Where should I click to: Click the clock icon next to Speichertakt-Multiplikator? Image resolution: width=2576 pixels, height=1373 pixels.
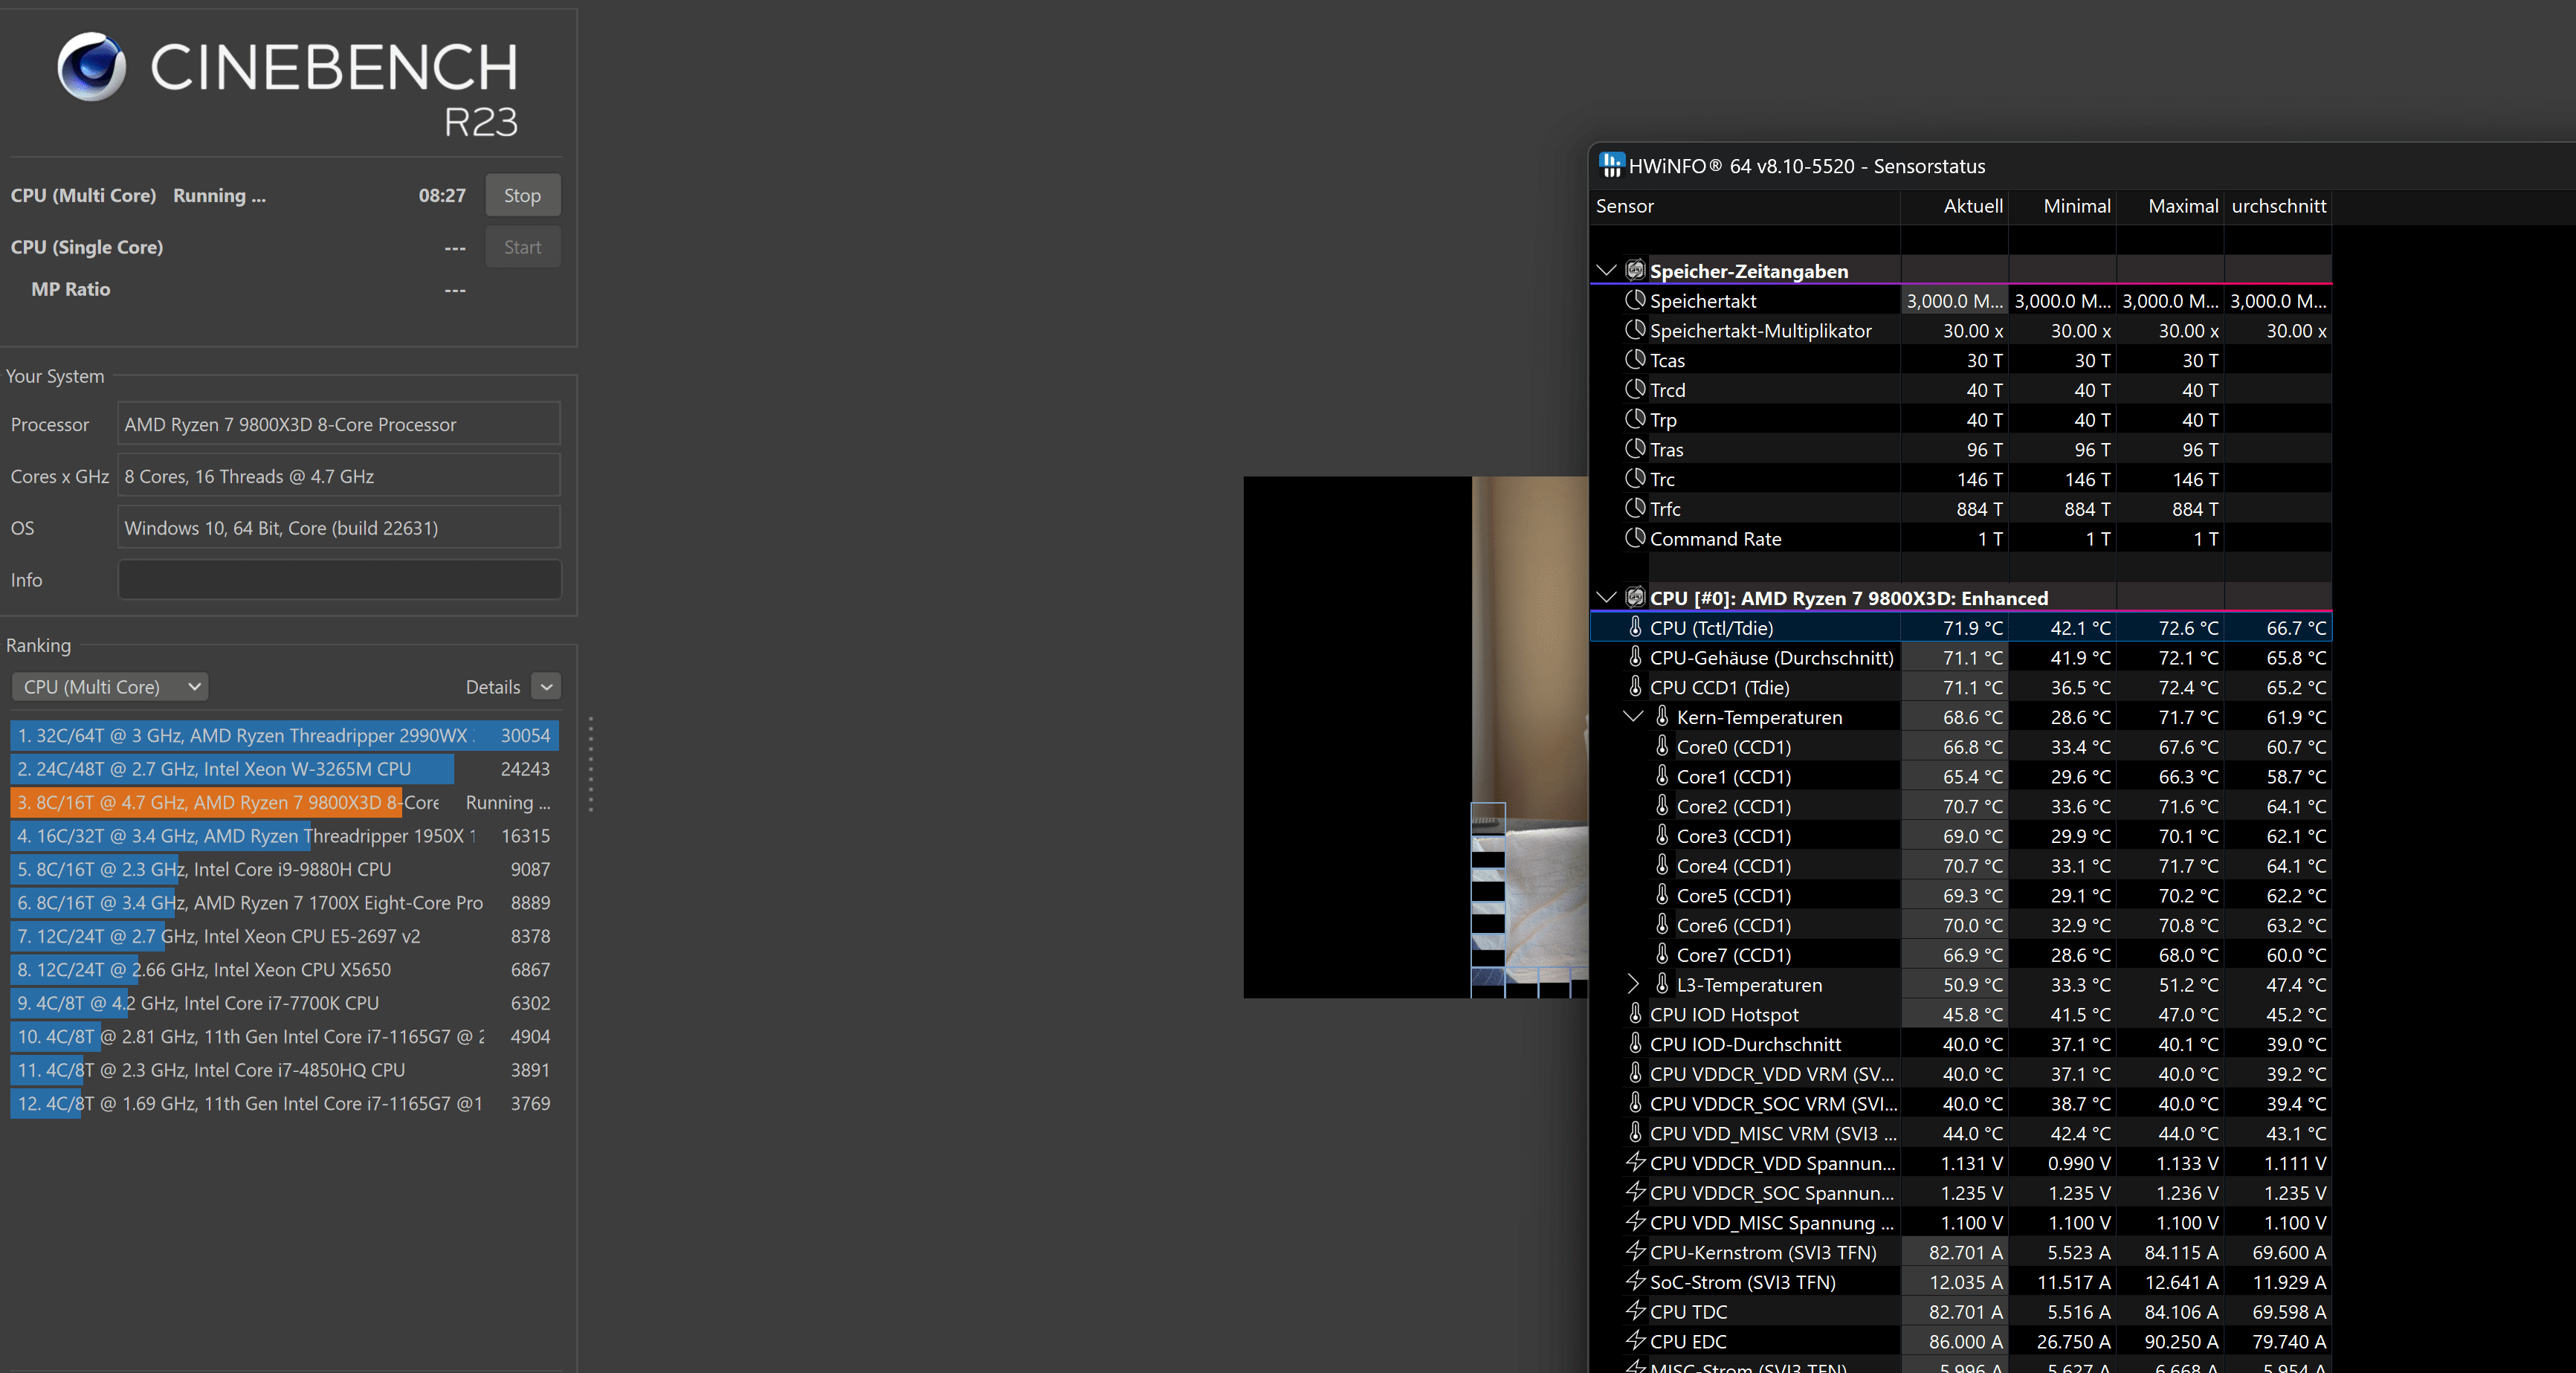coord(1635,330)
